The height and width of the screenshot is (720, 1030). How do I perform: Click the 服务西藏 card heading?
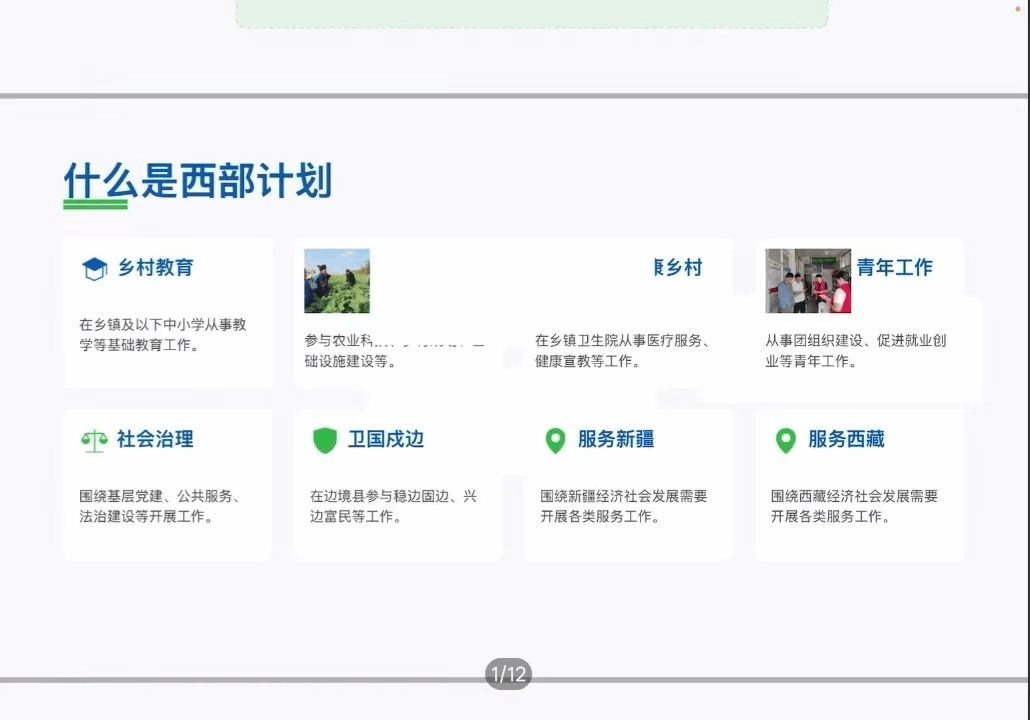[846, 439]
